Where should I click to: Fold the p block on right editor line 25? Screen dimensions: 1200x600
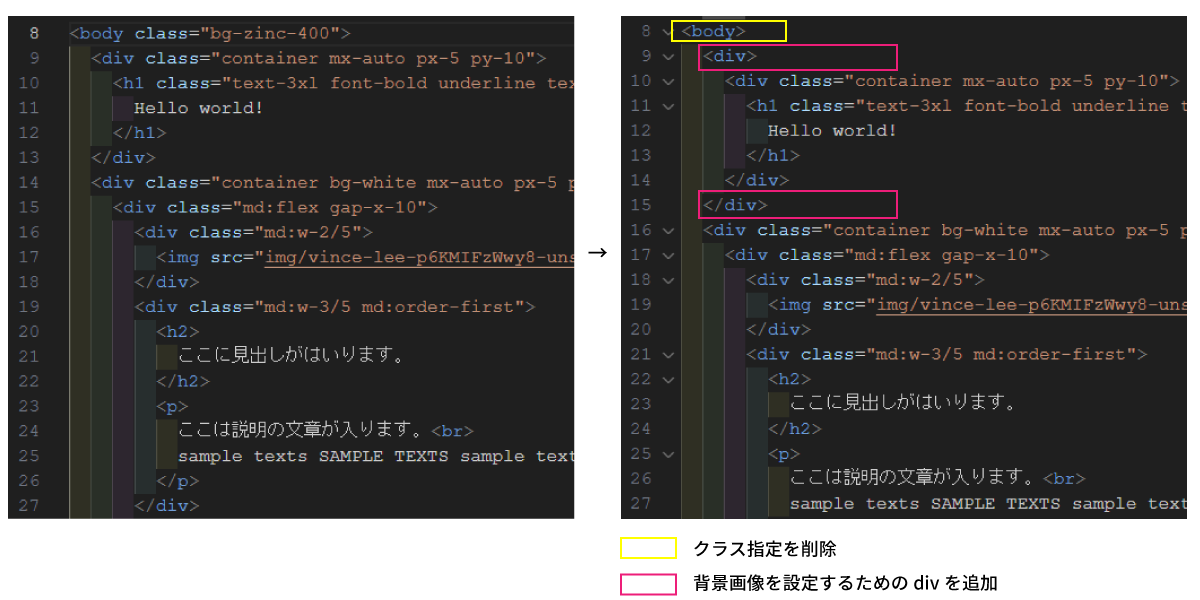(x=668, y=455)
